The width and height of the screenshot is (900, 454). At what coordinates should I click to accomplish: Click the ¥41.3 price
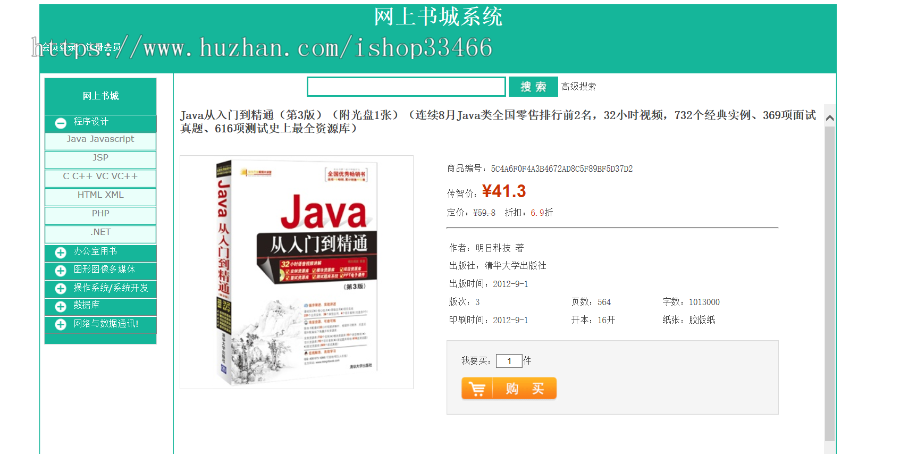click(504, 191)
